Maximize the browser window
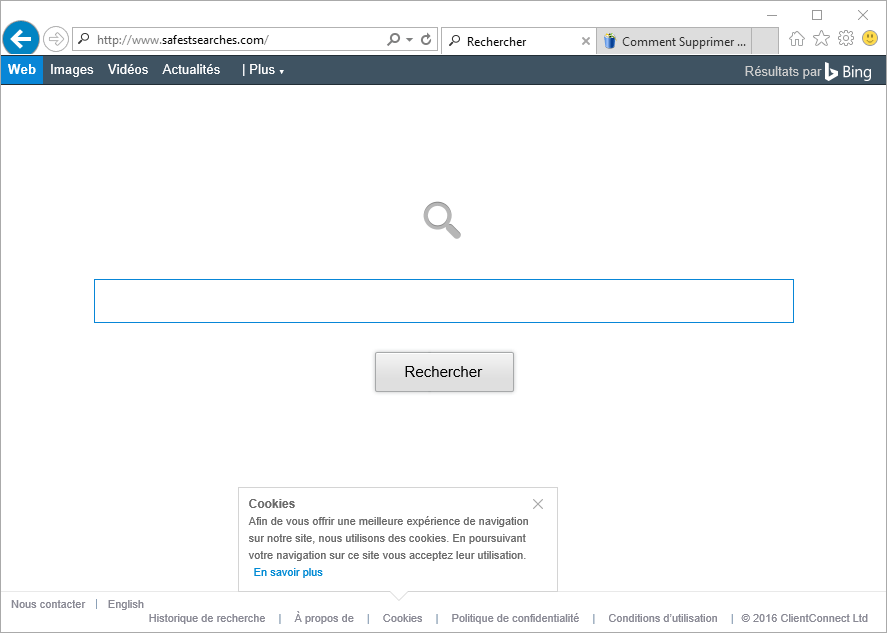 click(x=817, y=15)
